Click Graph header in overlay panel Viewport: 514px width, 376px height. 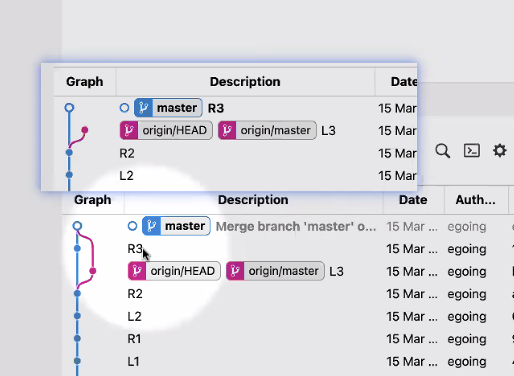point(85,82)
